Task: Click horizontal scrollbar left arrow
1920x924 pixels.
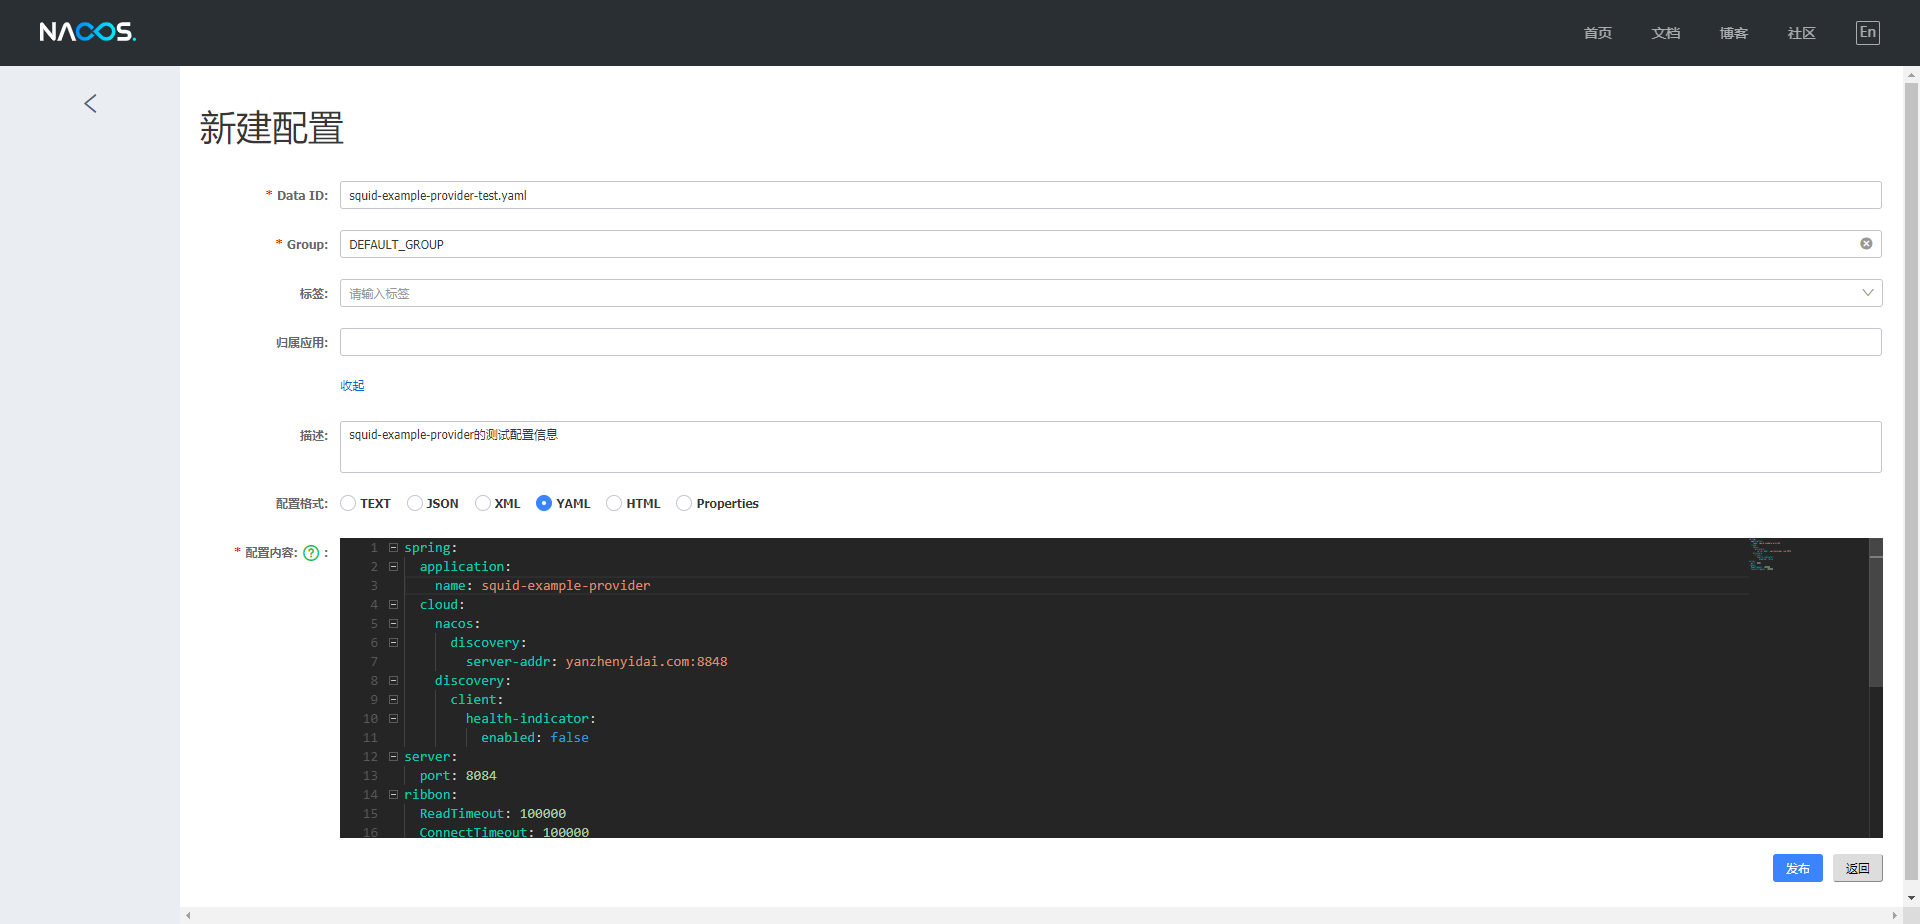Action: pos(188,915)
